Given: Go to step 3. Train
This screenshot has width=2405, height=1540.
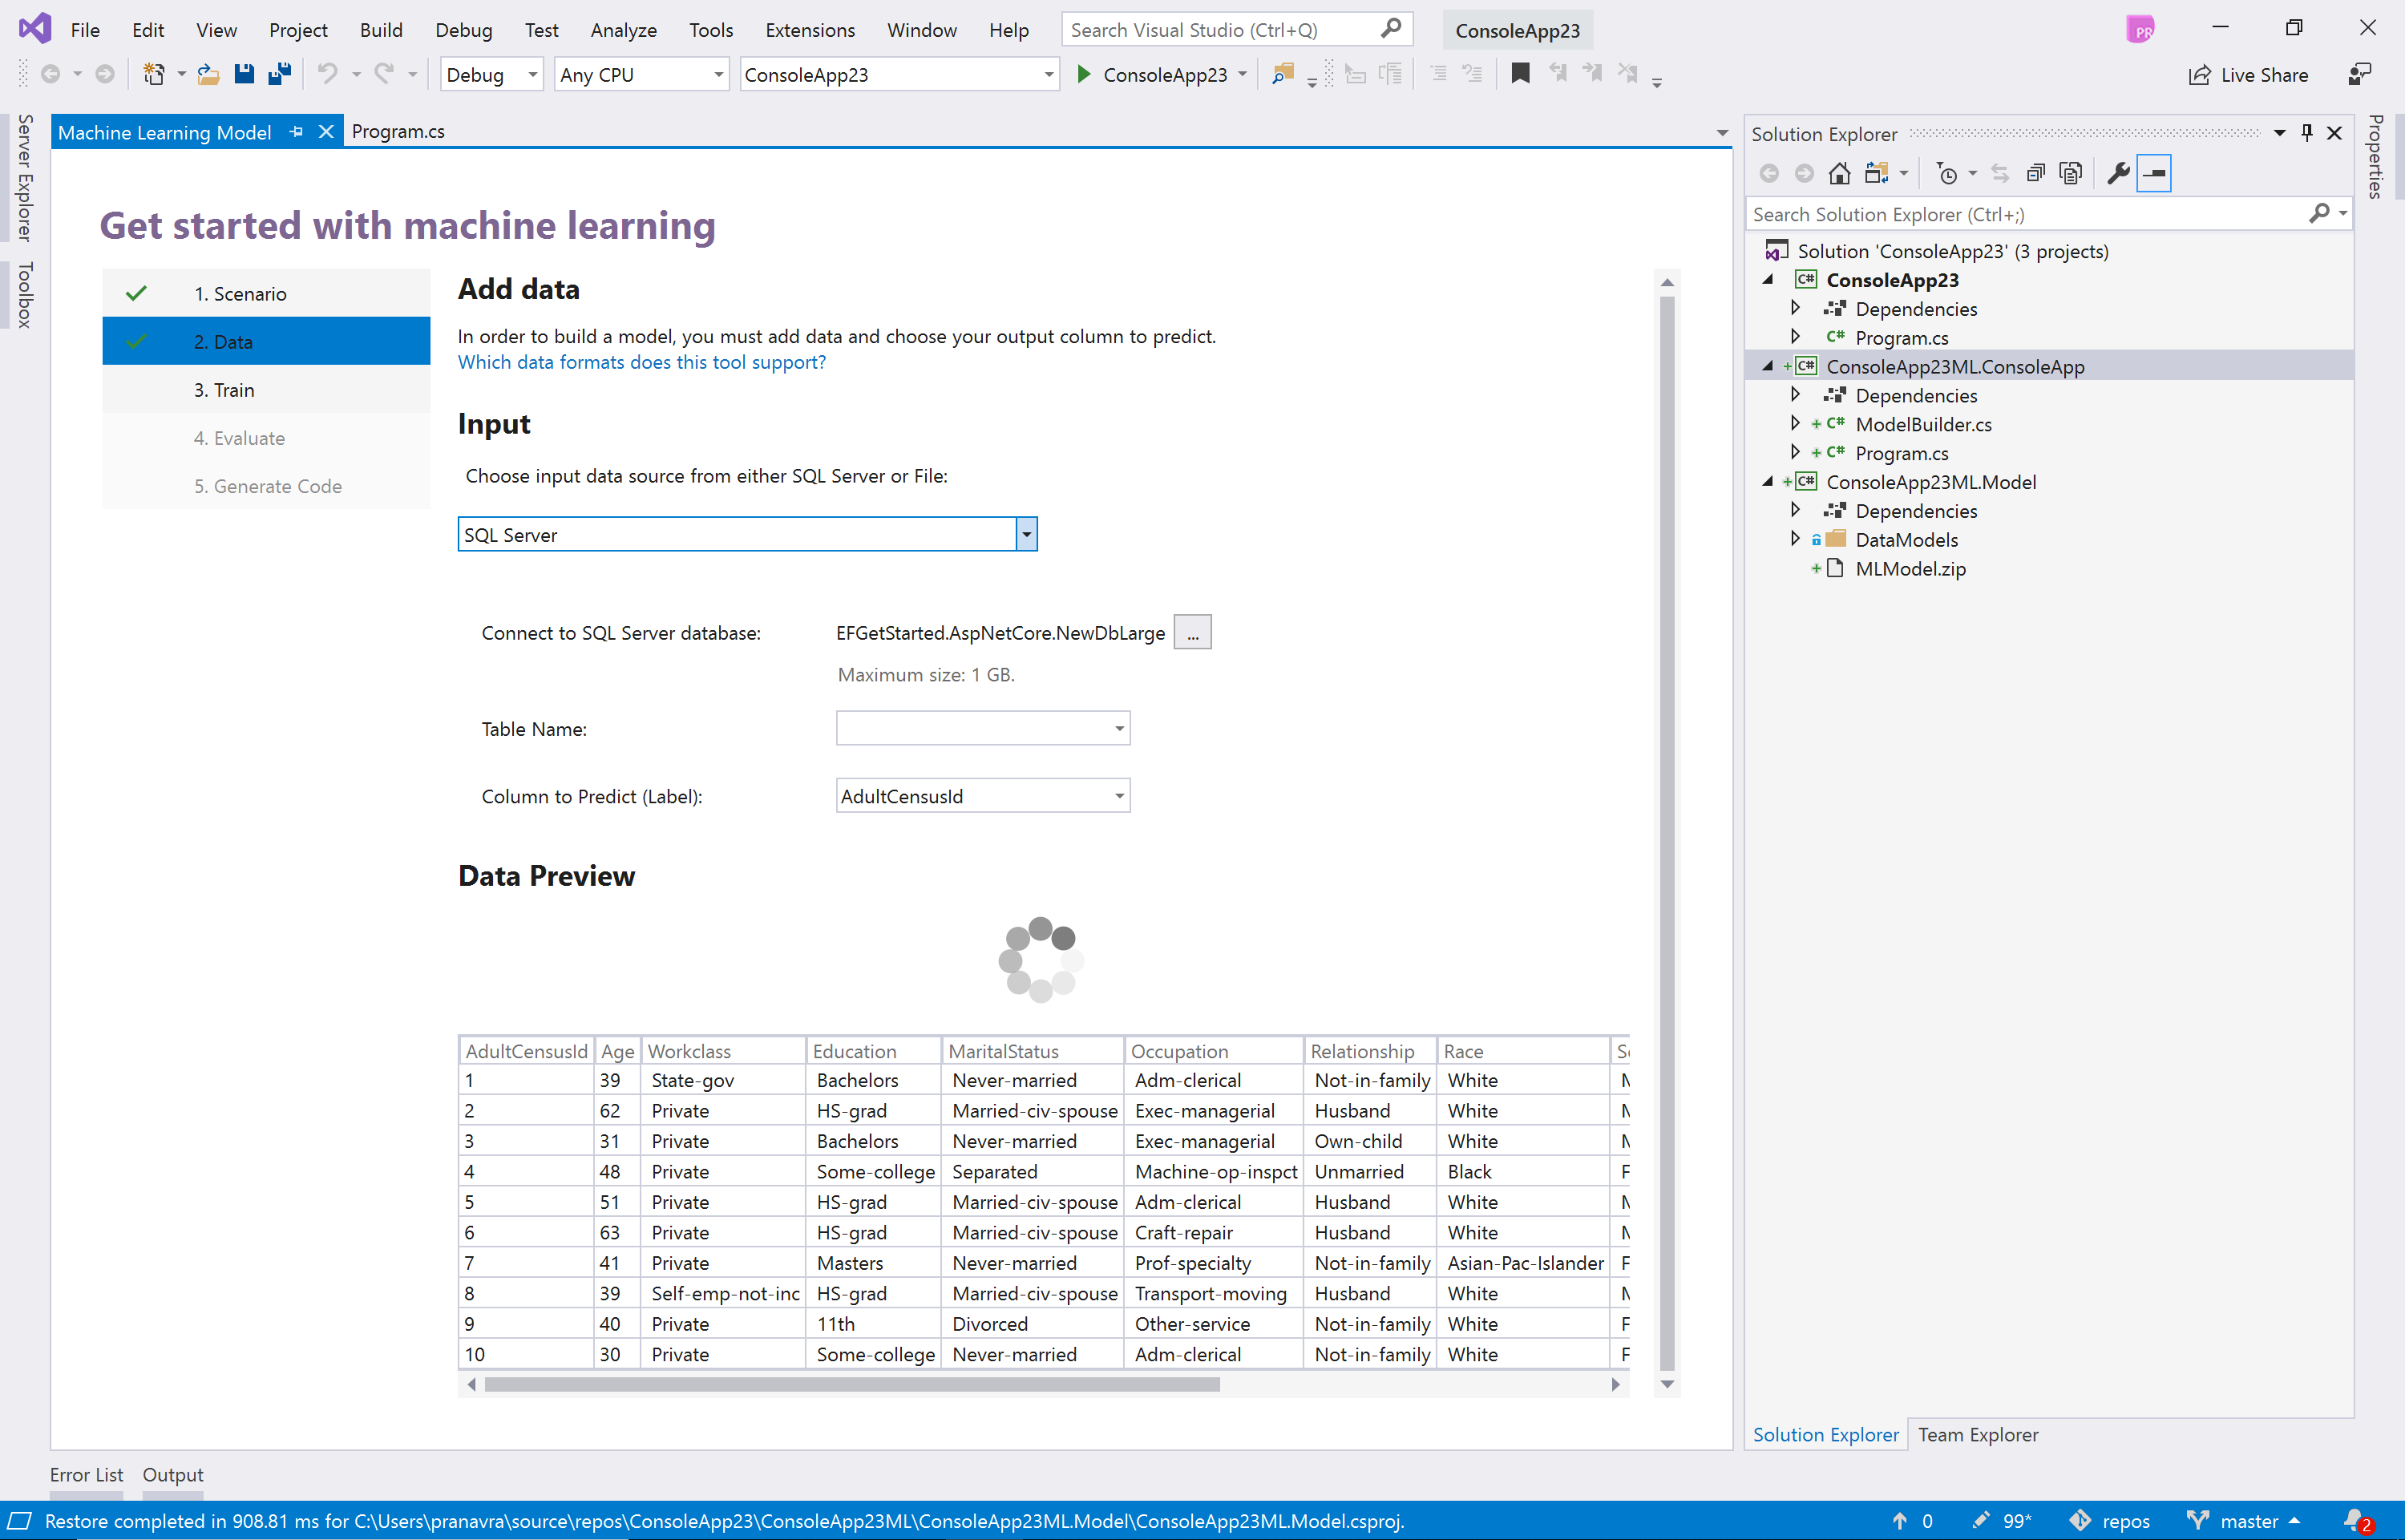Looking at the screenshot, I should [x=266, y=390].
